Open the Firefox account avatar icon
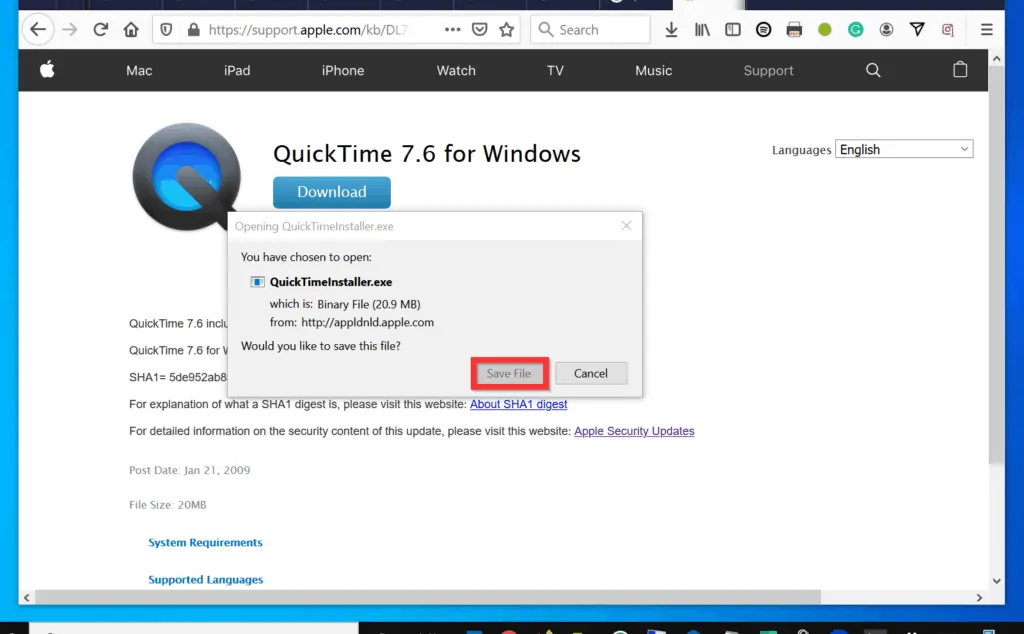1024x634 pixels. click(886, 29)
